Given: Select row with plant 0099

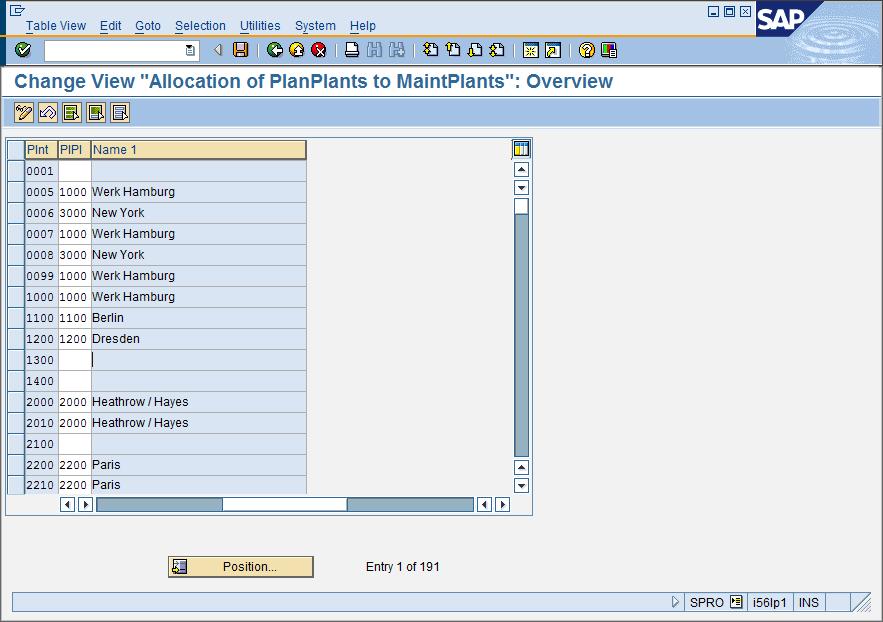Looking at the screenshot, I should 16,276.
